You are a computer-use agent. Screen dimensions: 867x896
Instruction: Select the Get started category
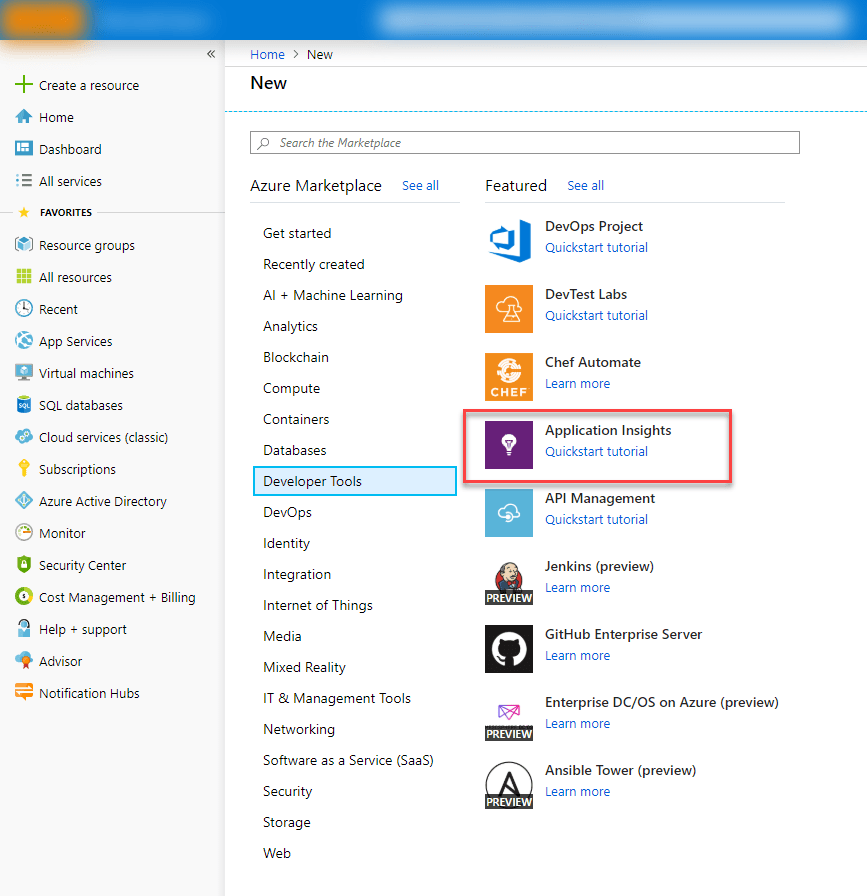297,233
